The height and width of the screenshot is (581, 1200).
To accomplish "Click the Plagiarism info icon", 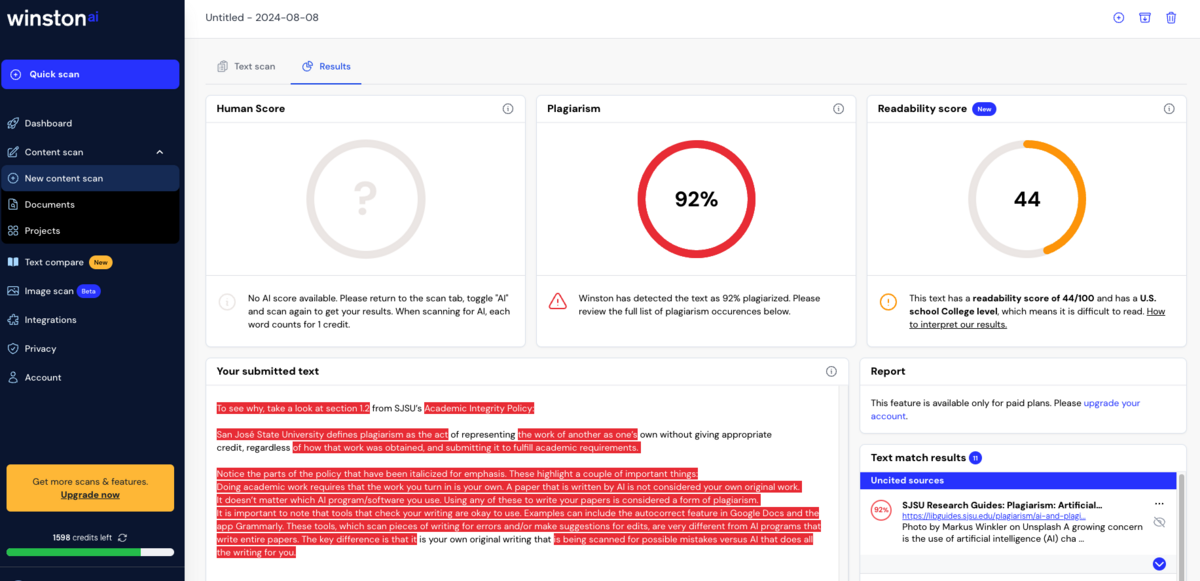I will 838,109.
